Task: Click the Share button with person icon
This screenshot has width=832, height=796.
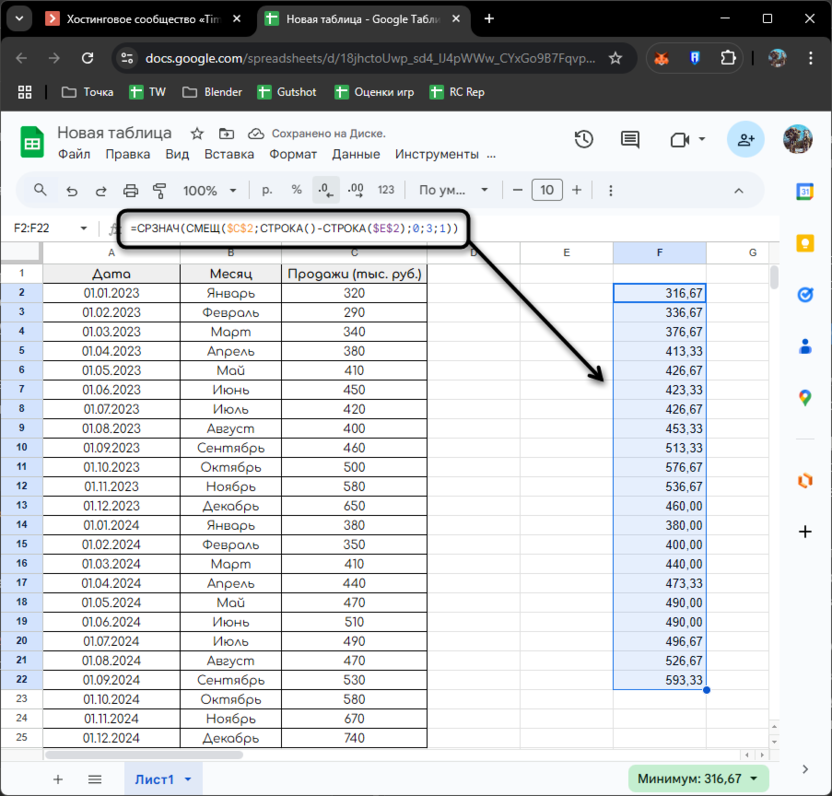Action: pyautogui.click(x=746, y=140)
